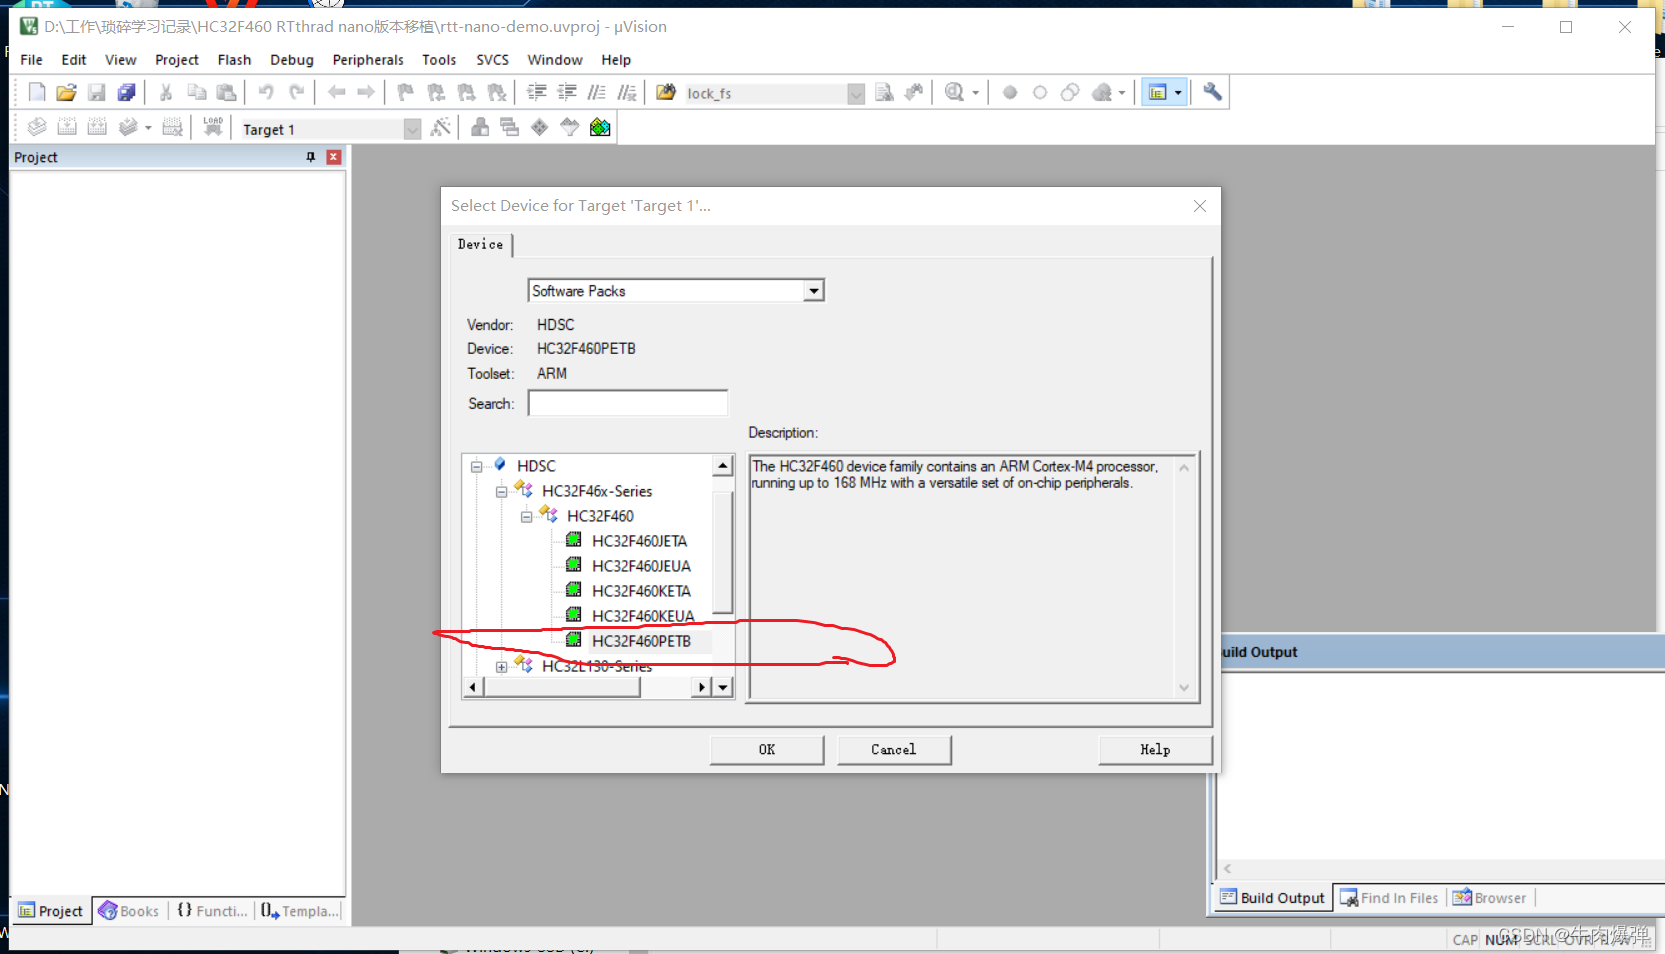The image size is (1665, 954).
Task: Click the Build target icon
Action: 67,127
